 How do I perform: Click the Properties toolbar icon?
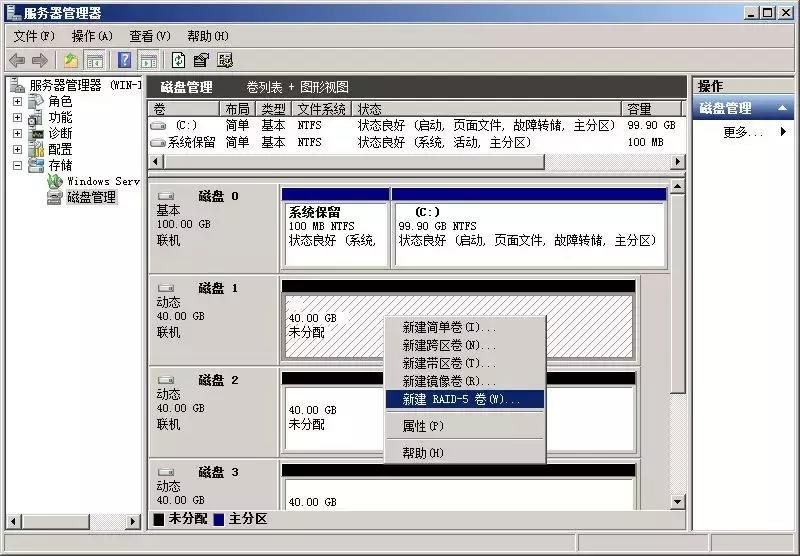(x=201, y=61)
